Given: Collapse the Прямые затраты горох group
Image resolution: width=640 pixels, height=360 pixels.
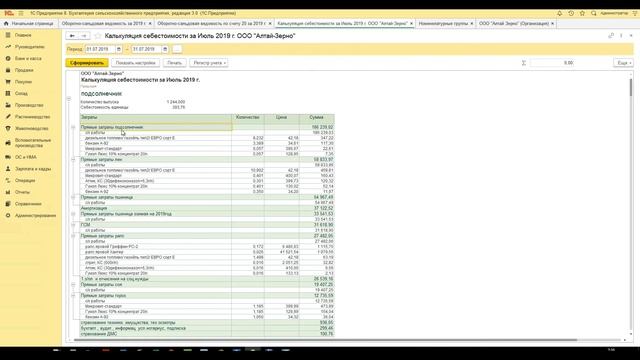Looking at the screenshot, I should pyautogui.click(x=73, y=296).
